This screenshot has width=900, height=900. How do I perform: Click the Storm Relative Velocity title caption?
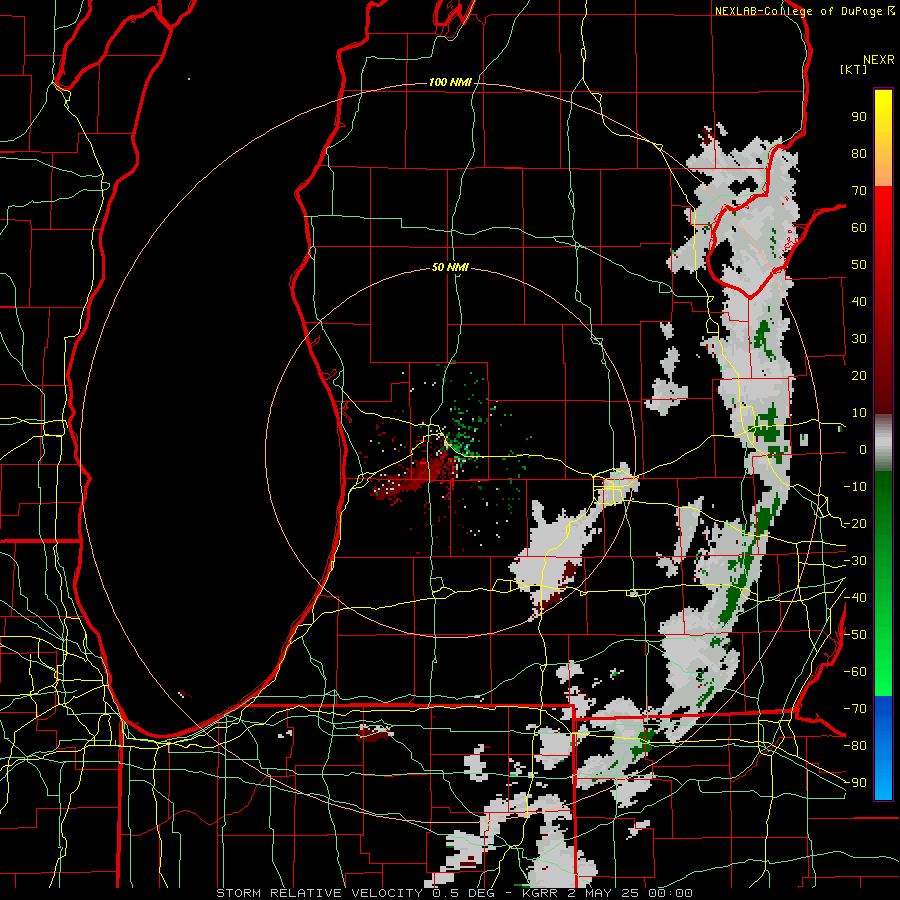pos(454,893)
